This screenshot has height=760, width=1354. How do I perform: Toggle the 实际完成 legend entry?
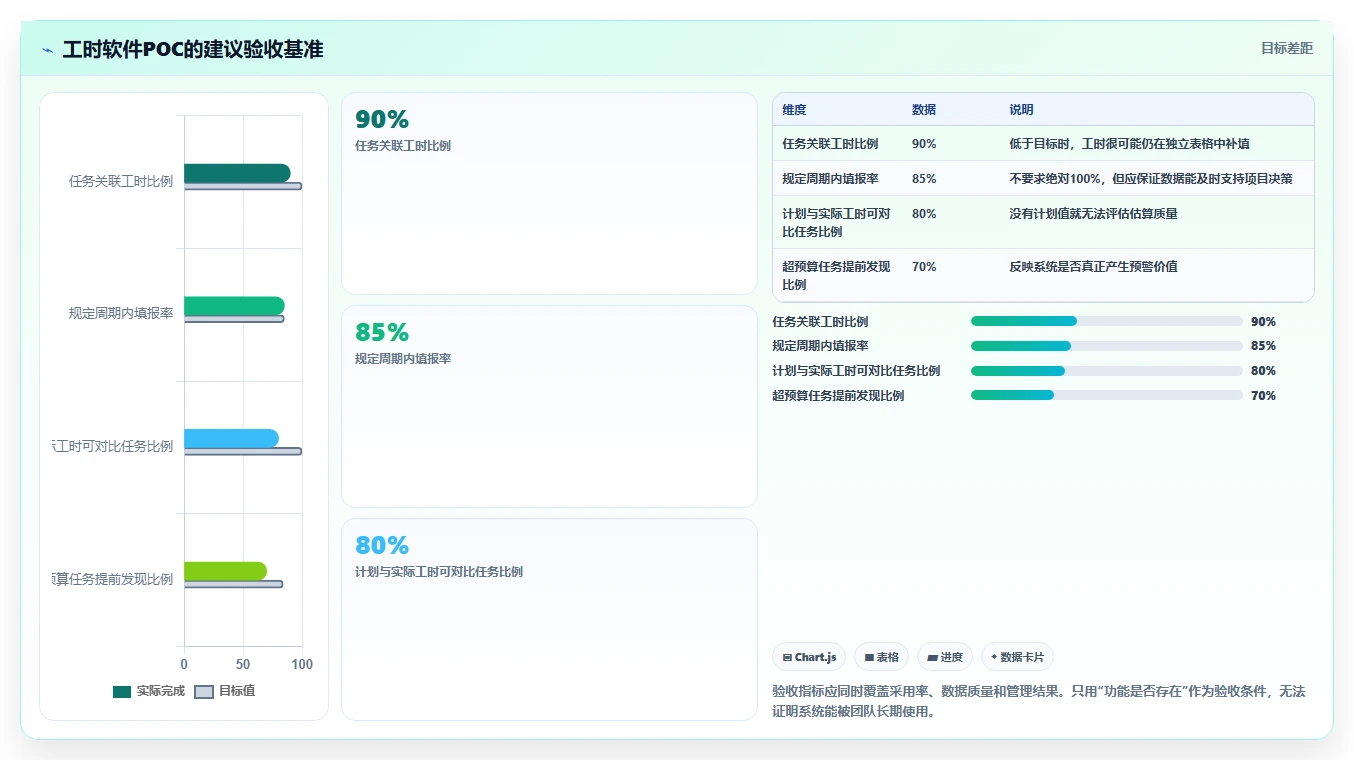tap(149, 691)
